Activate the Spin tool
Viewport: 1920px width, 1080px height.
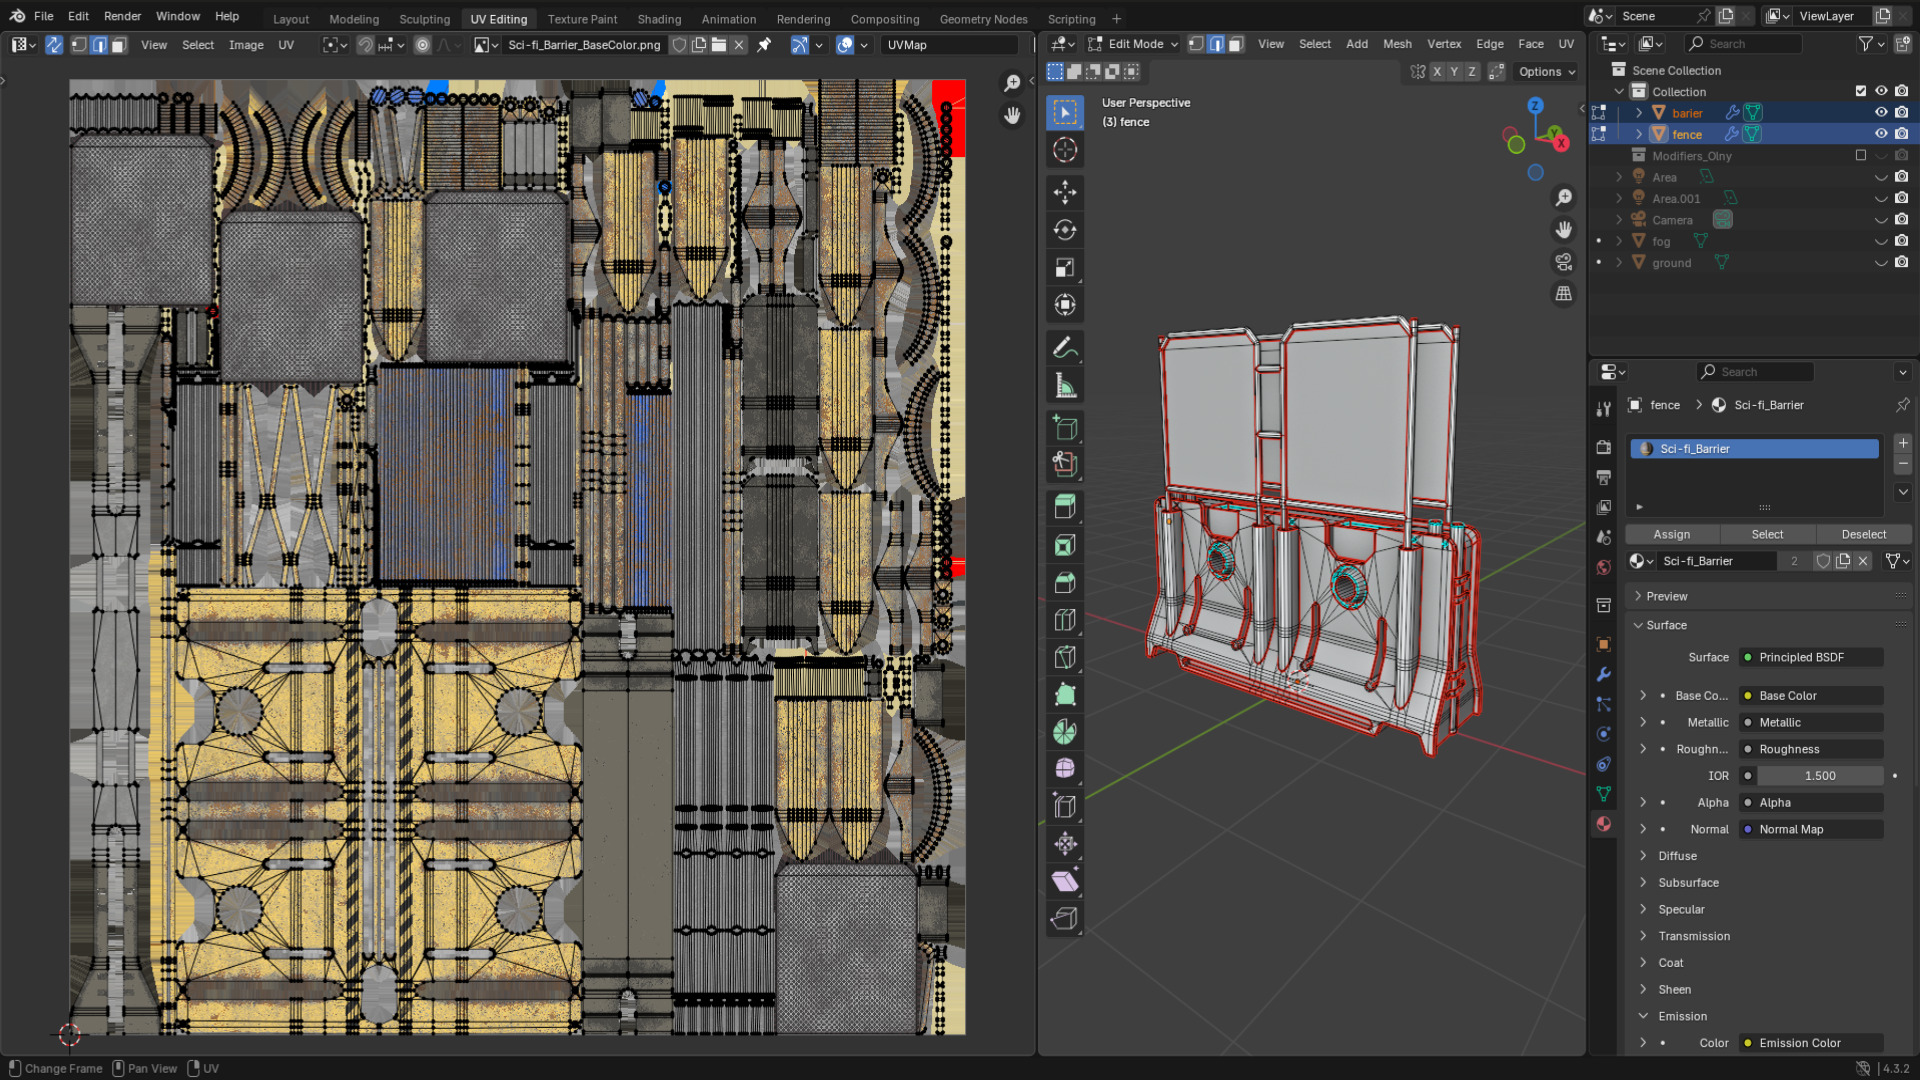click(x=1065, y=732)
